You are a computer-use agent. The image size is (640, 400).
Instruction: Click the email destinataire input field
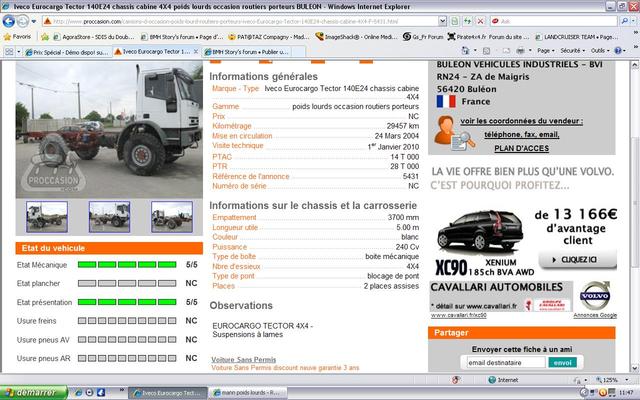tap(504, 362)
